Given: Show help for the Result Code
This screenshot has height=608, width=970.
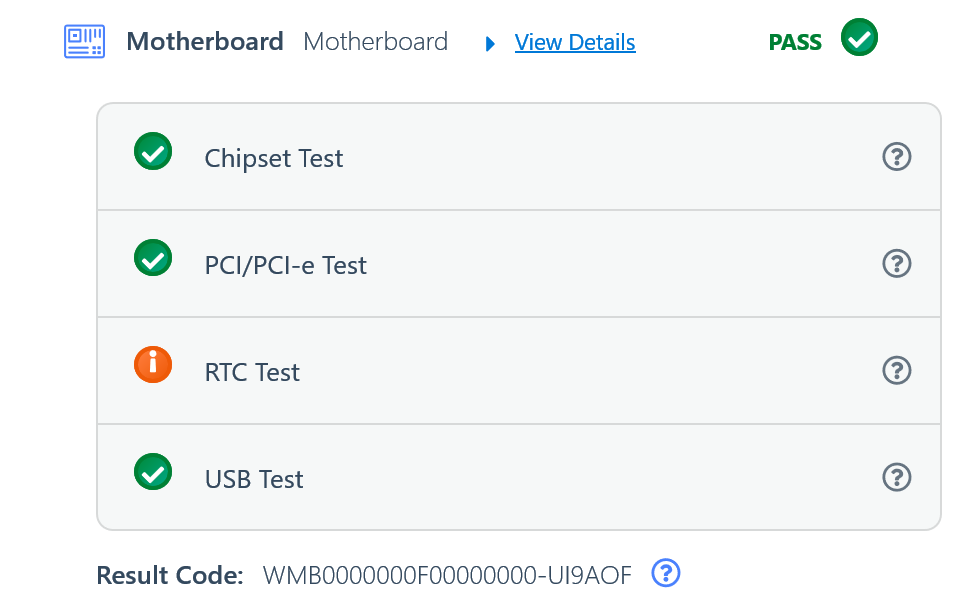Looking at the screenshot, I should [x=666, y=573].
